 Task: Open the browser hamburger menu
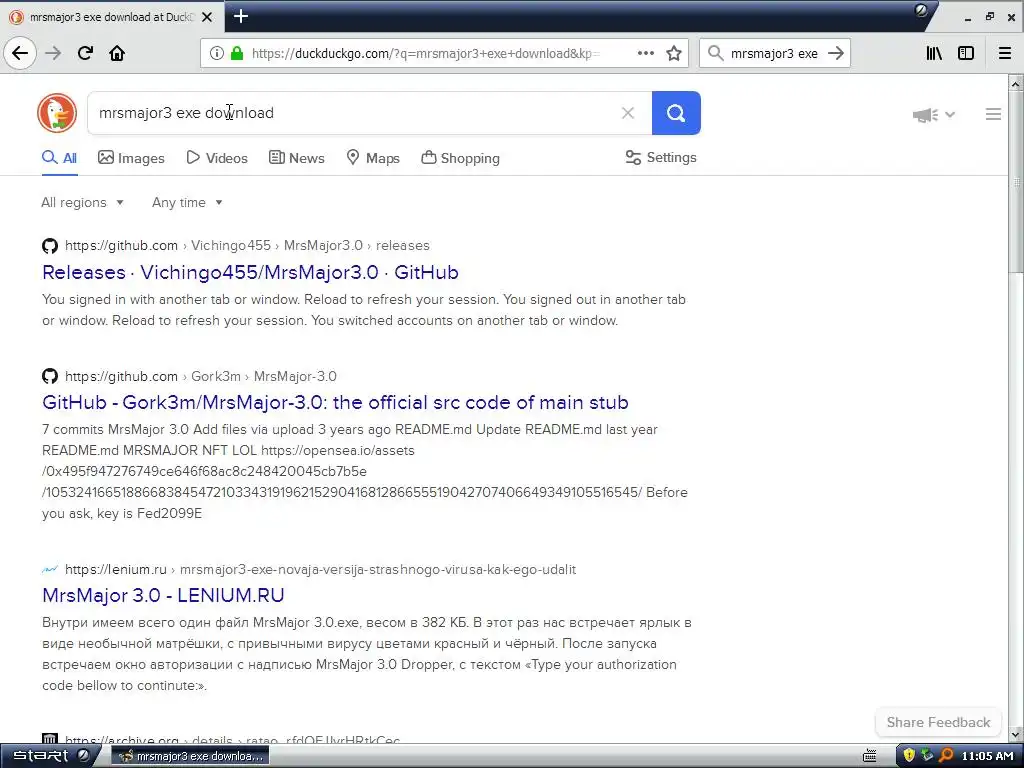point(1005,54)
